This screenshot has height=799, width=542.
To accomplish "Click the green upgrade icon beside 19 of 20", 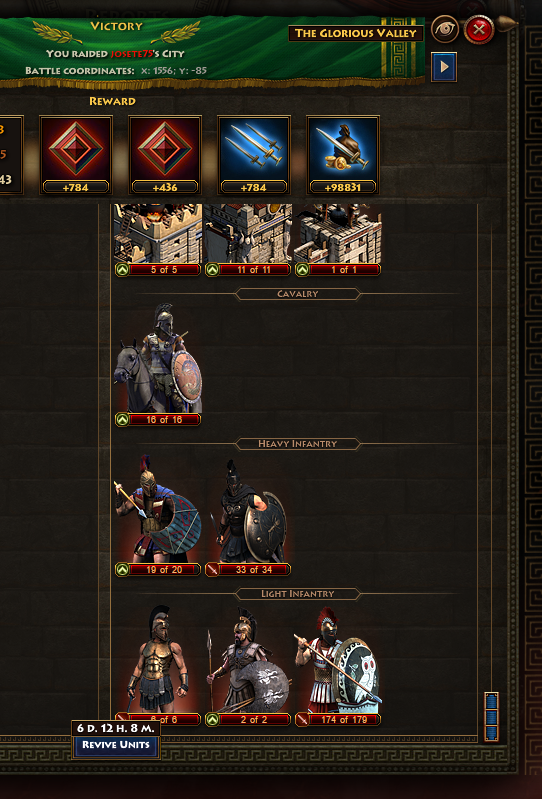I will tap(122, 570).
